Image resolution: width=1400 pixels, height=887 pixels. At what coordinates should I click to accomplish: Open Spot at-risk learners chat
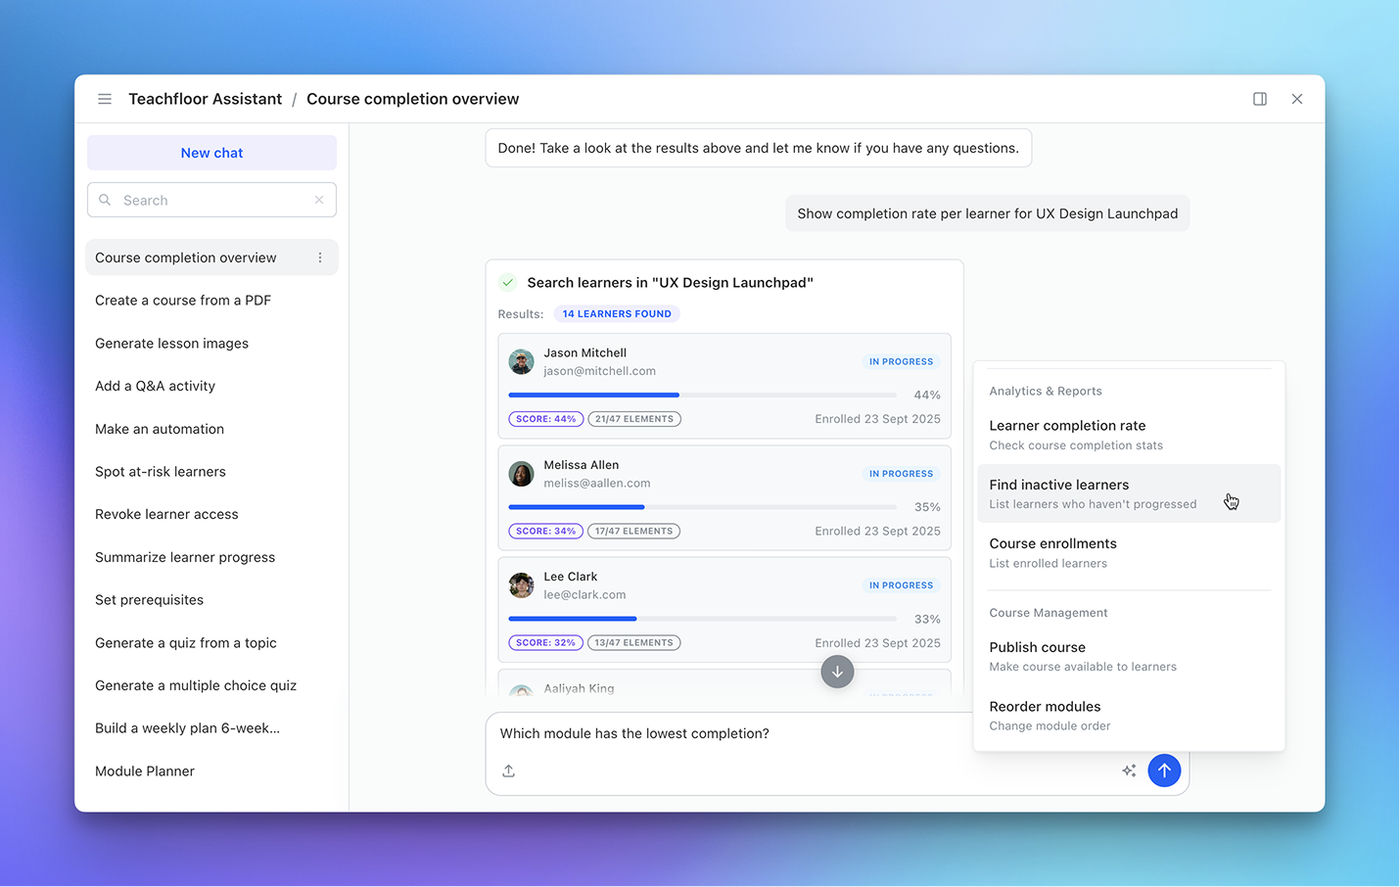point(160,472)
